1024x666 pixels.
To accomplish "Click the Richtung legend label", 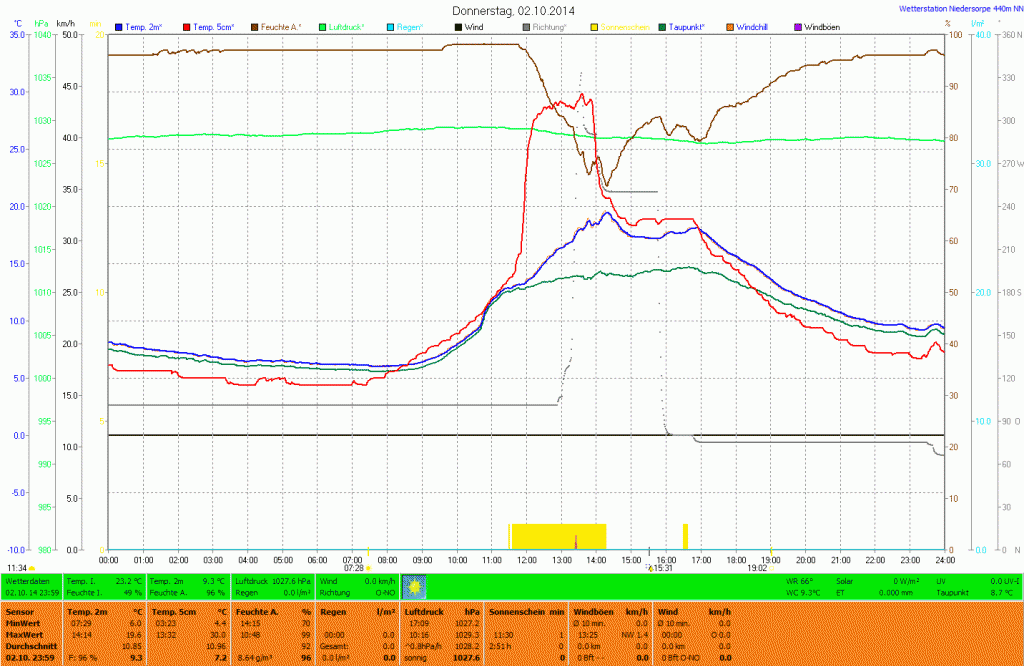I will point(550,26).
